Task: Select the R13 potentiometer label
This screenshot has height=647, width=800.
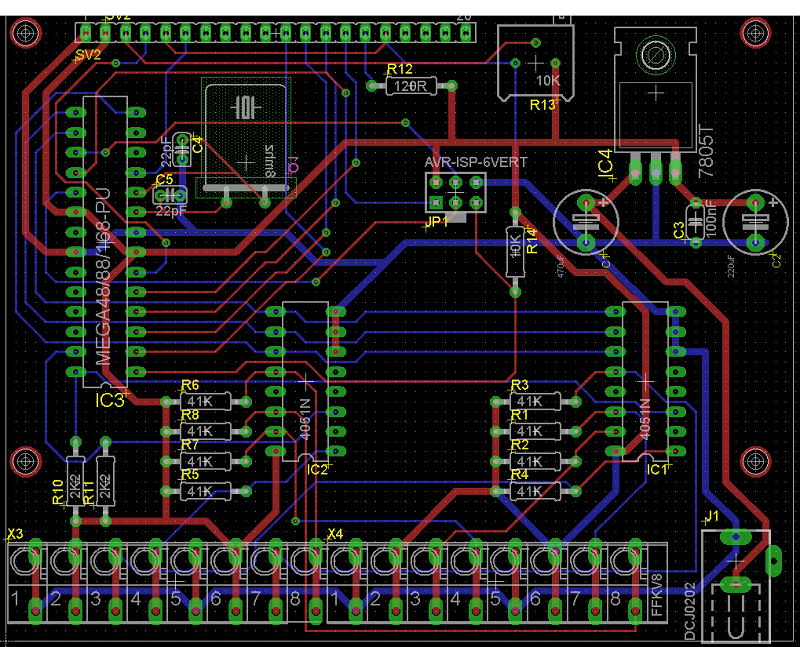Action: 542,105
